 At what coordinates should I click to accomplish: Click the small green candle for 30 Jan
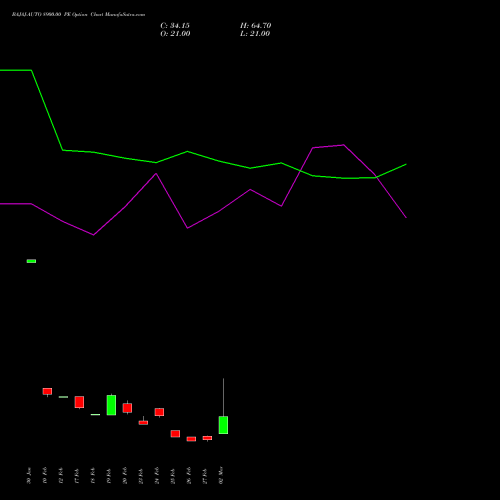pyautogui.click(x=31, y=261)
